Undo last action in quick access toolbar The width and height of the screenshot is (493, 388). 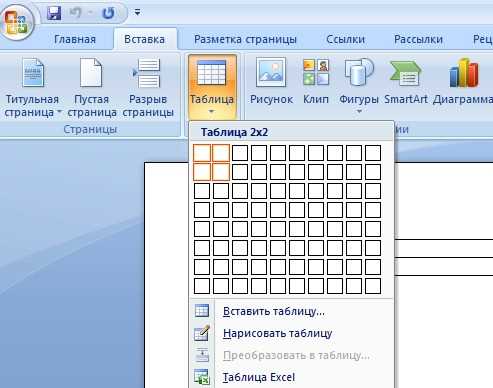point(75,13)
